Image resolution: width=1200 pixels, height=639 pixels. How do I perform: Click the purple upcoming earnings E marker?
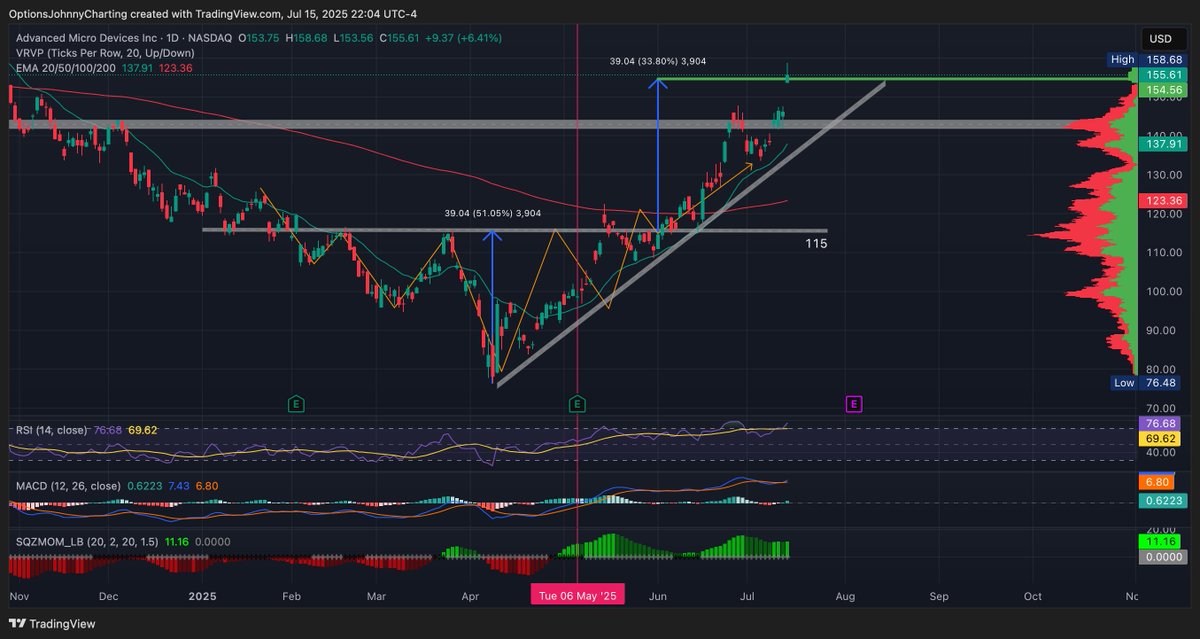point(854,404)
